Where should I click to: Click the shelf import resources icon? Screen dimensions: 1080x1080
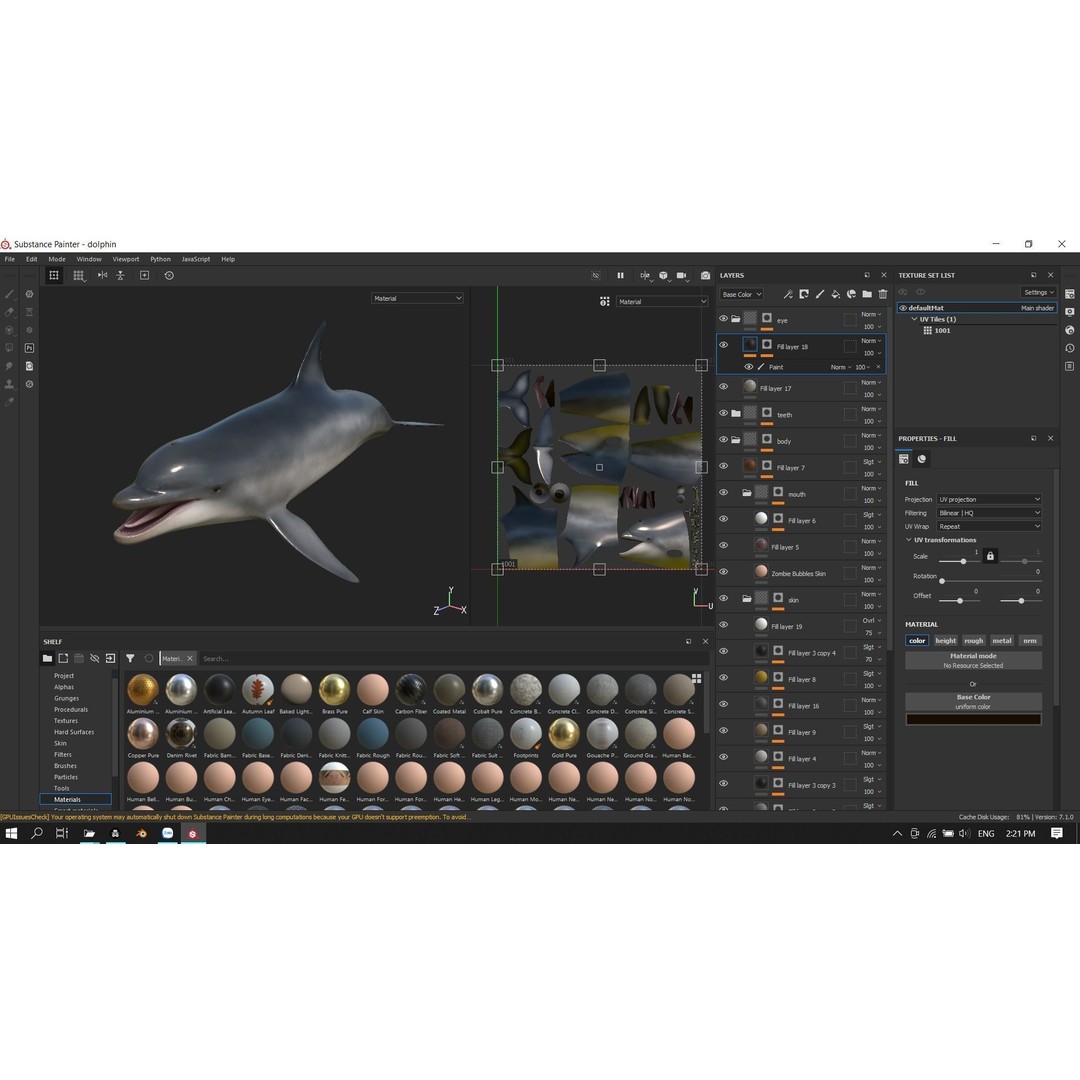(110, 658)
